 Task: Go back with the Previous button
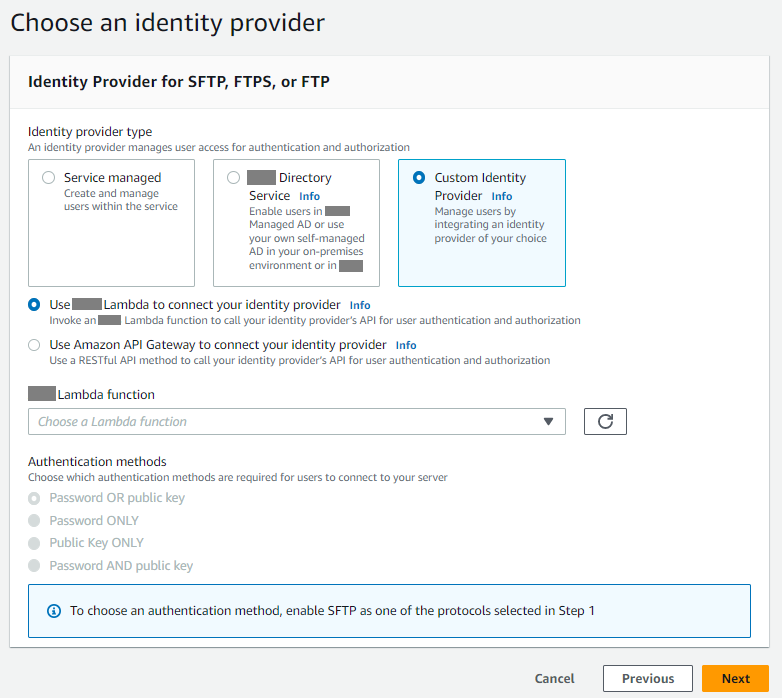tap(647, 678)
